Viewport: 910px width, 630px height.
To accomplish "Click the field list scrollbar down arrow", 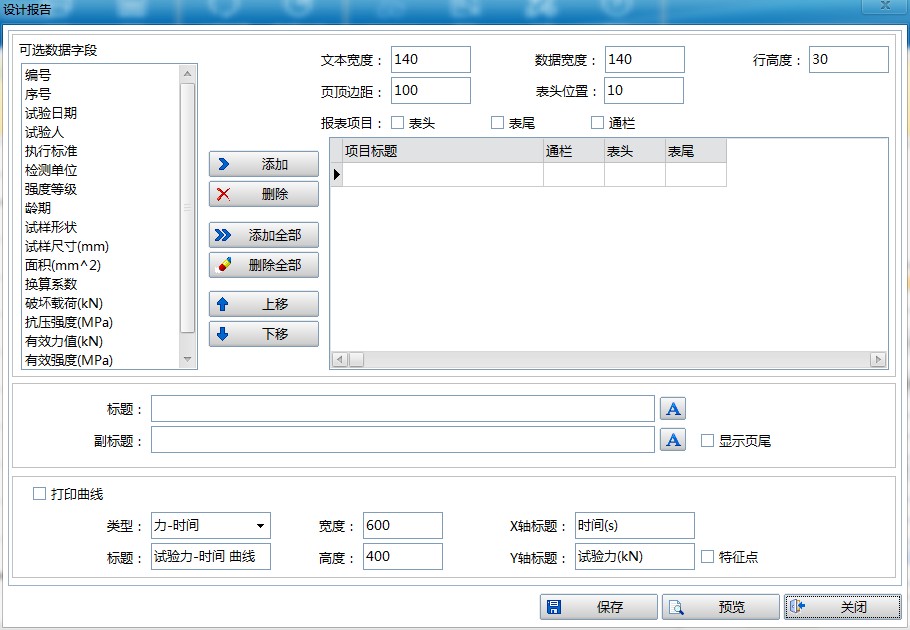I will point(187,357).
